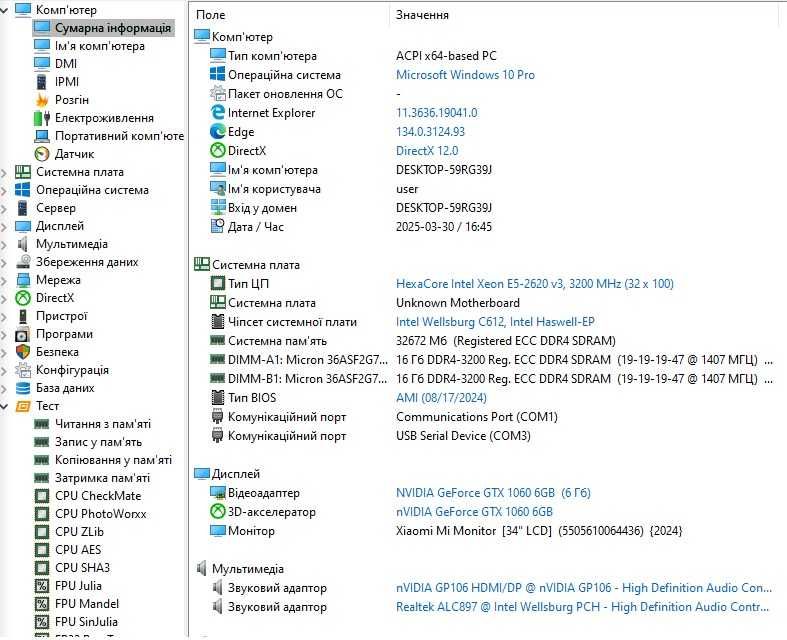787x640 pixels.
Task: Click the Електроживлення battery icon
Action: (x=42, y=118)
